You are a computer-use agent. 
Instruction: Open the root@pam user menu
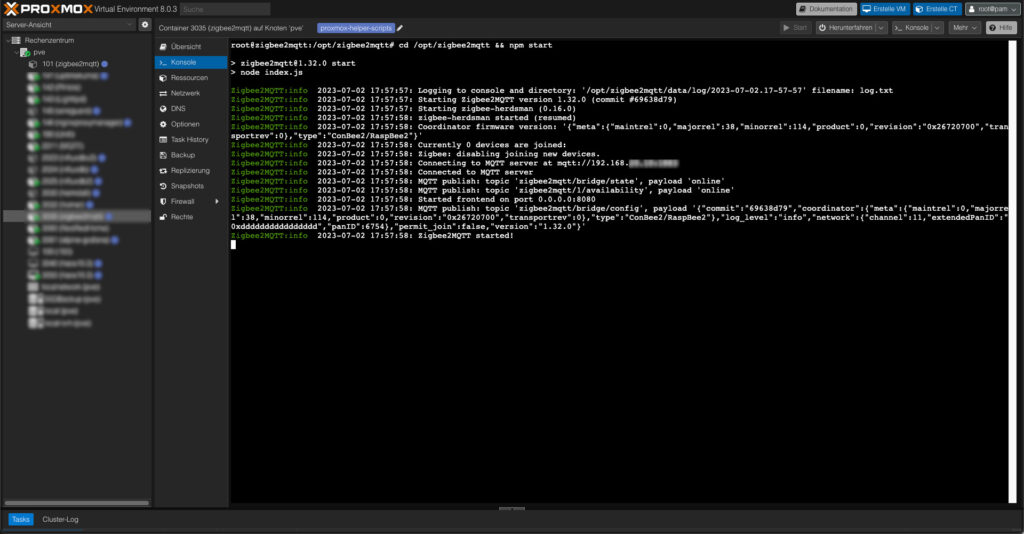(992, 9)
